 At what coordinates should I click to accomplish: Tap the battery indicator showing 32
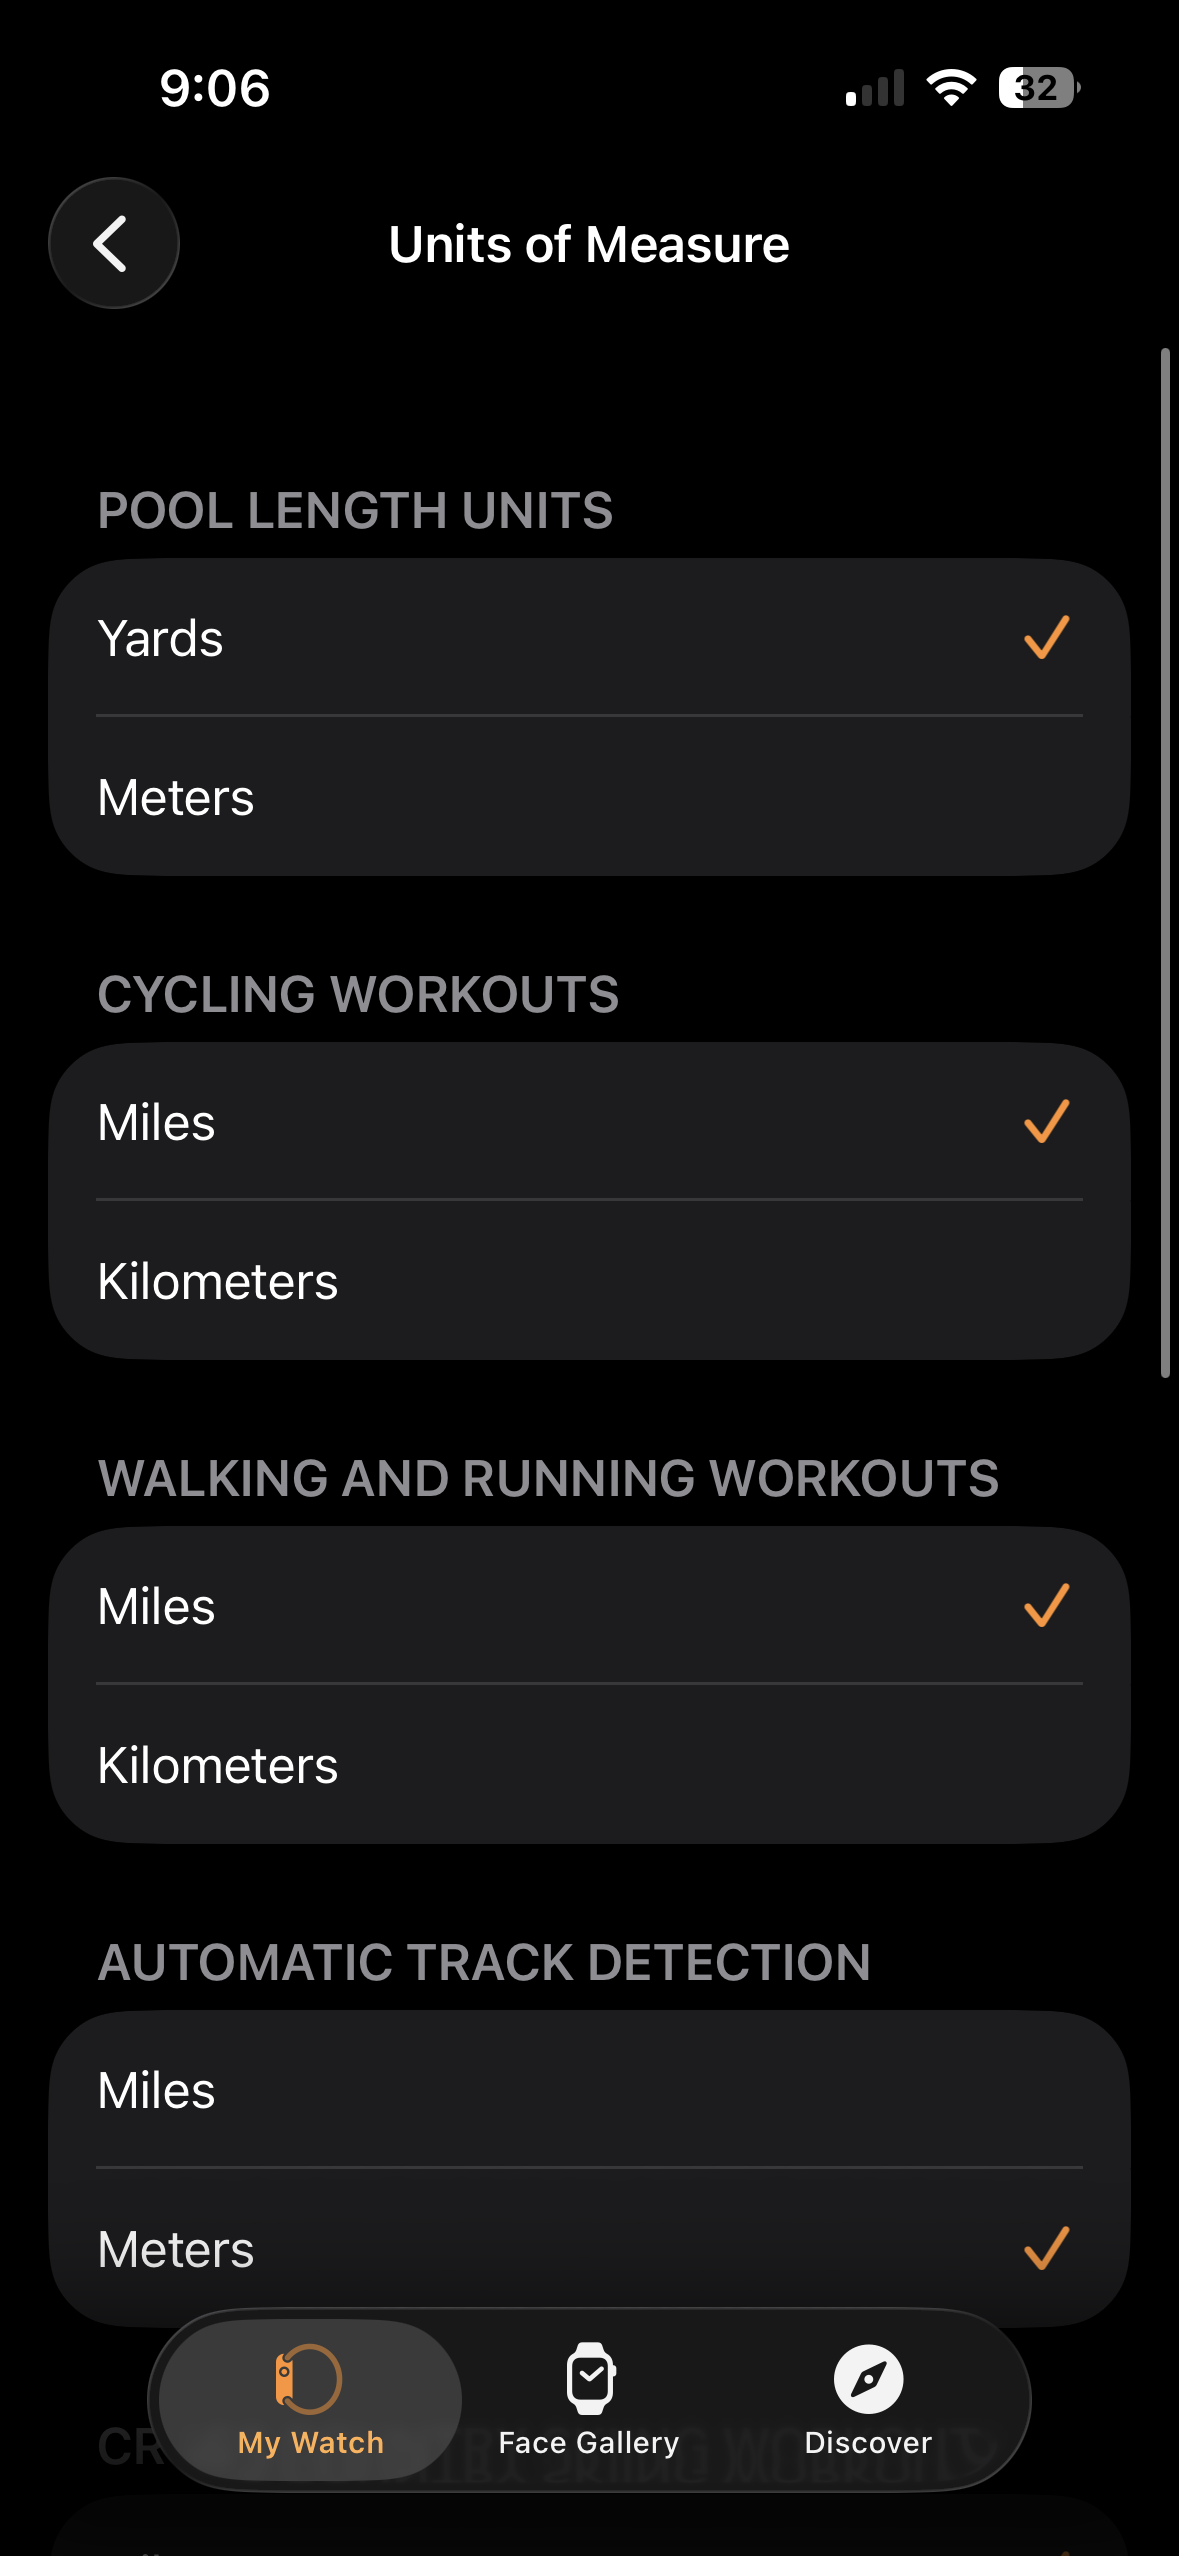(x=1039, y=88)
